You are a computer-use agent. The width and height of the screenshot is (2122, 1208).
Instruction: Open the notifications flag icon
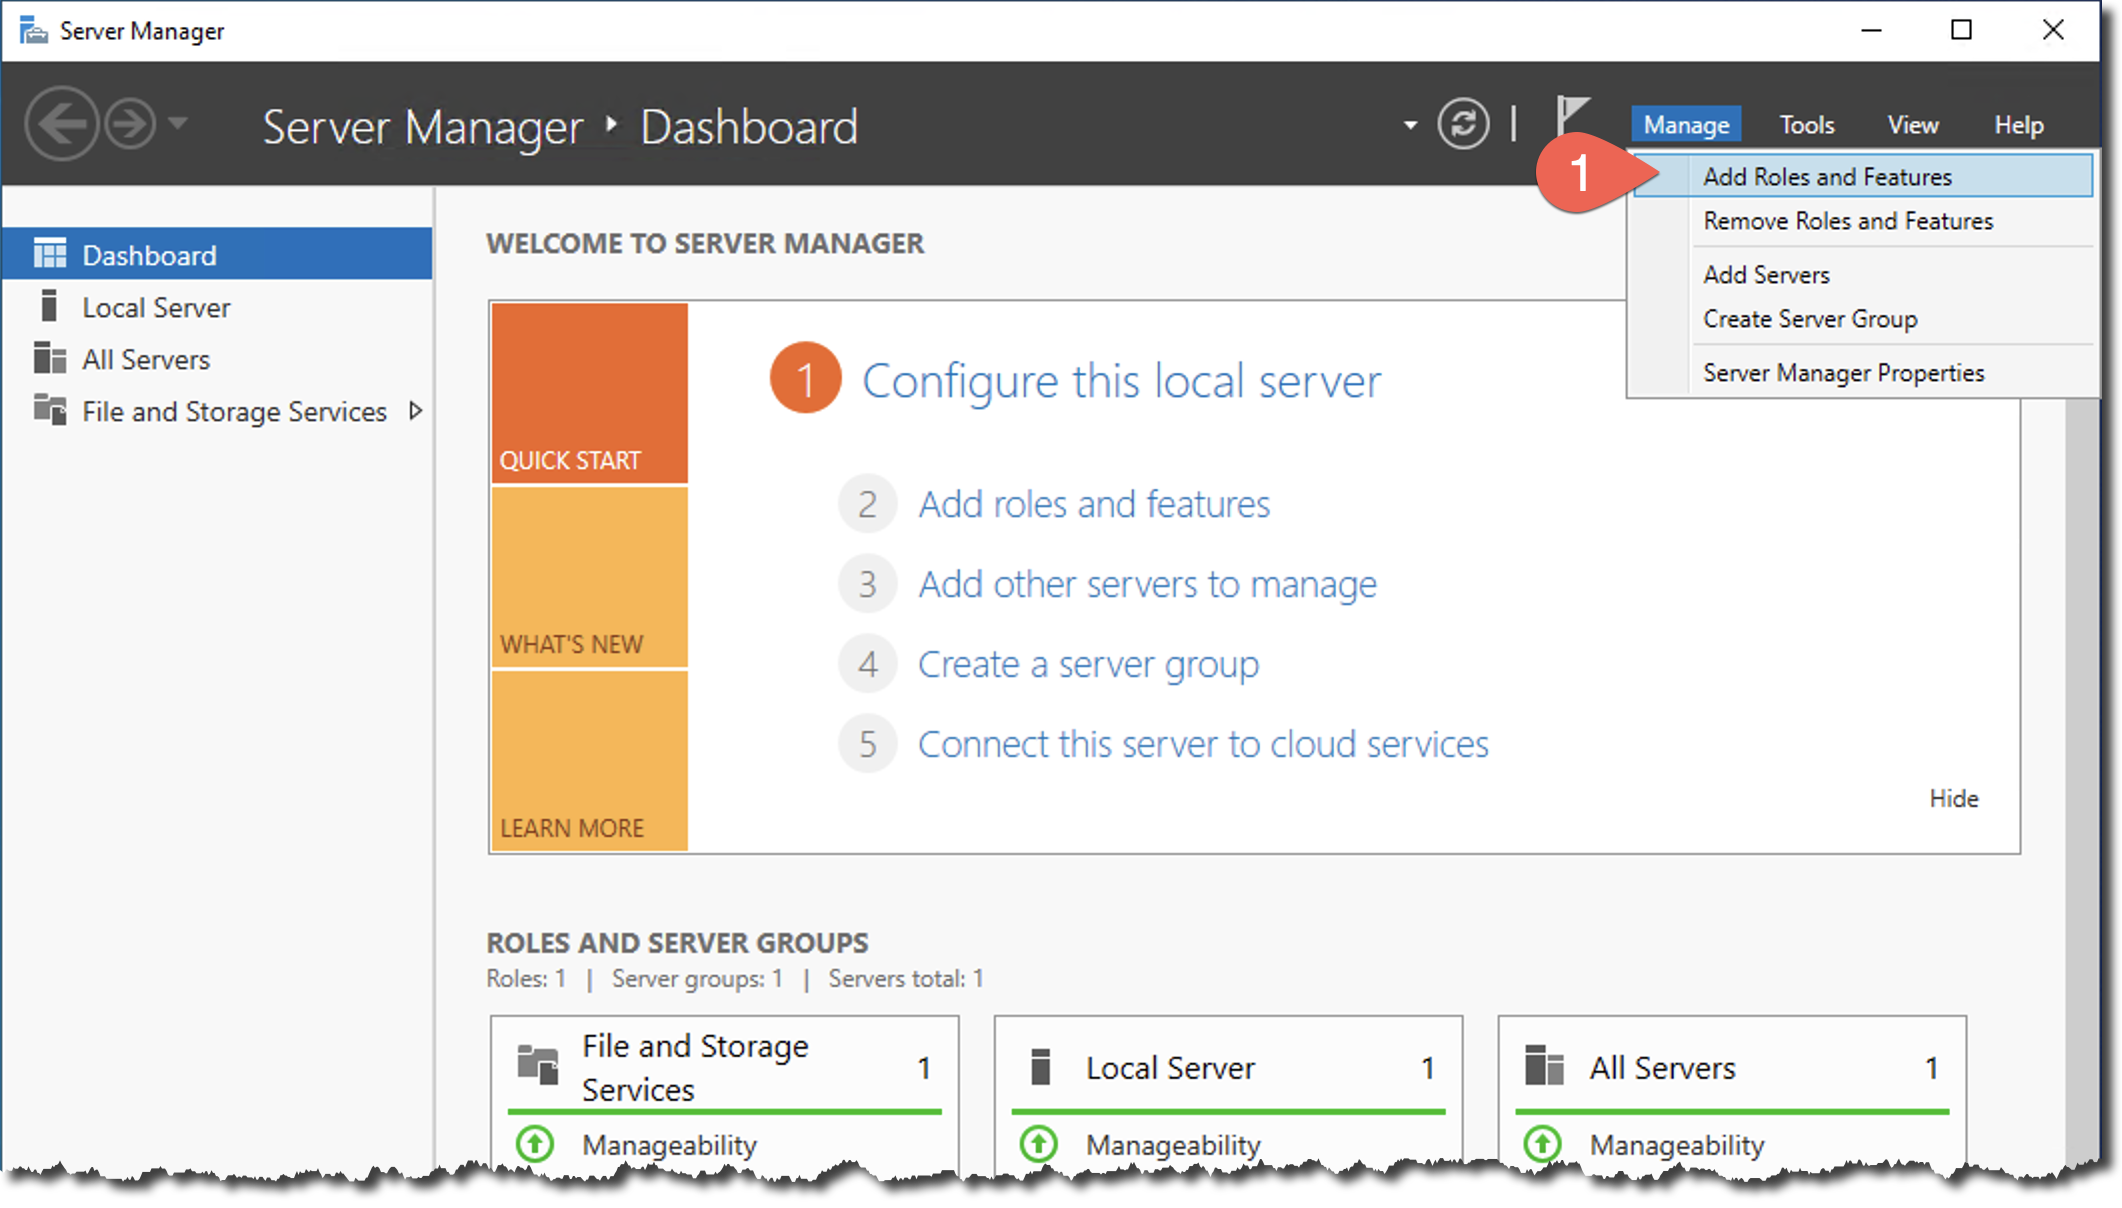1572,118
